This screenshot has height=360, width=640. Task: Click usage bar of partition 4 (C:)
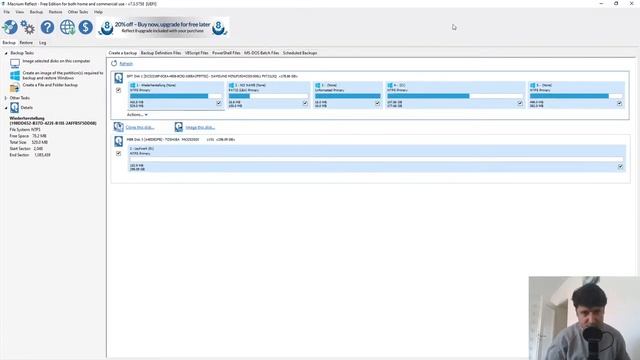455,96
